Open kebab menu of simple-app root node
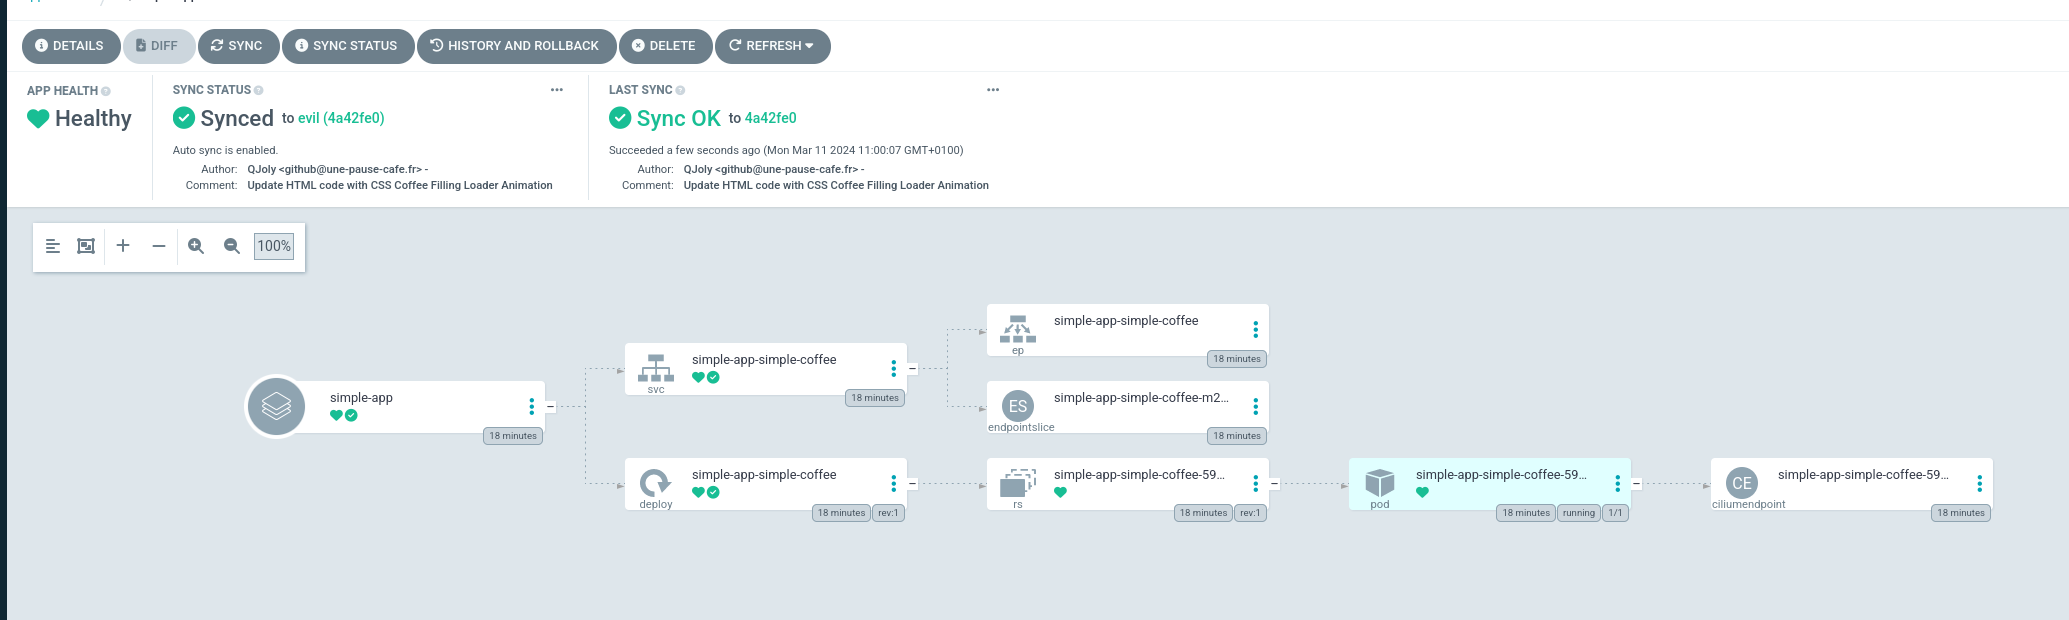The image size is (2069, 620). [531, 407]
